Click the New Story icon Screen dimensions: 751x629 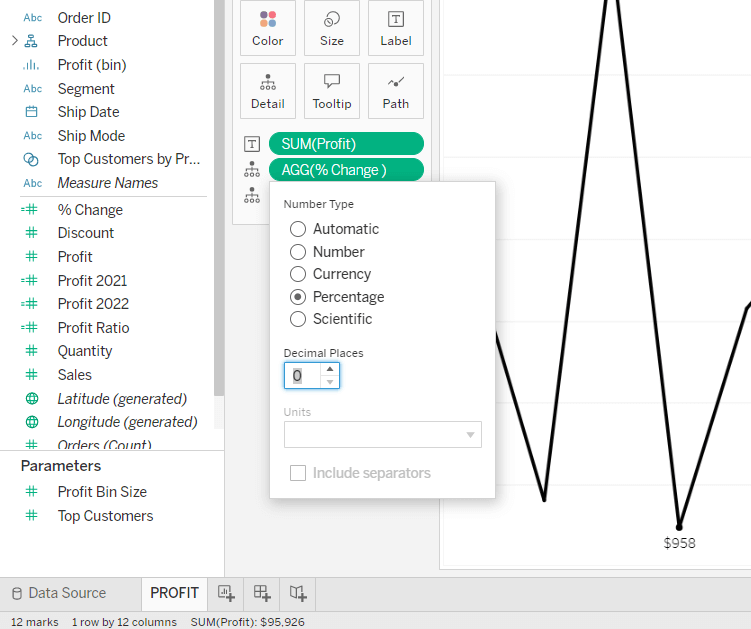point(298,593)
